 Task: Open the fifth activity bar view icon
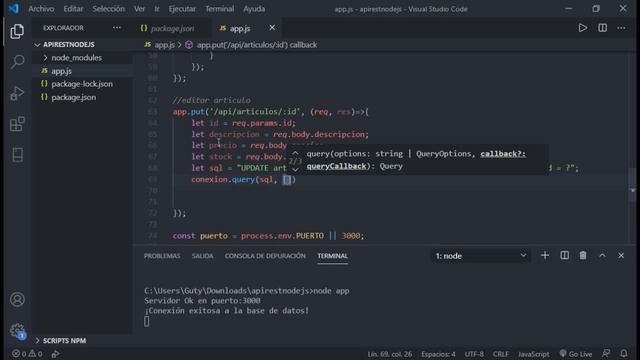click(x=17, y=155)
